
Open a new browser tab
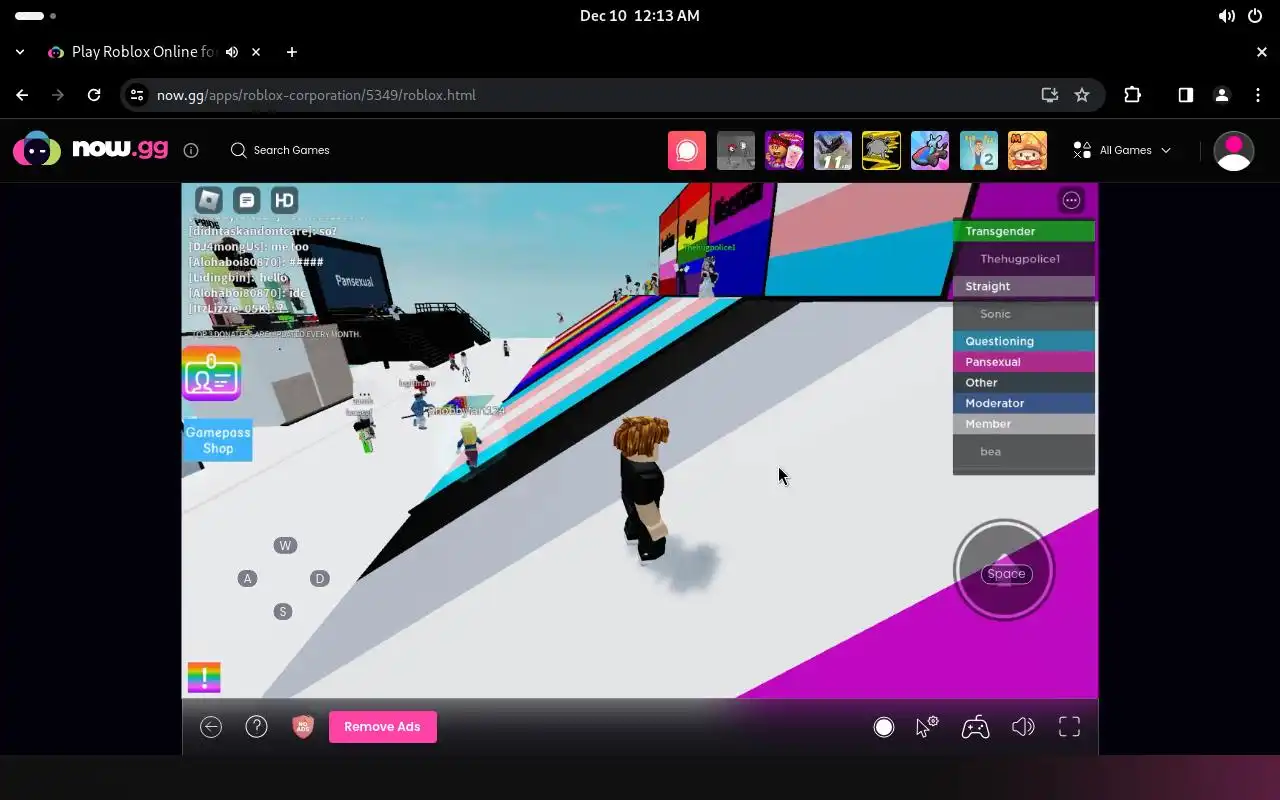pos(292,52)
